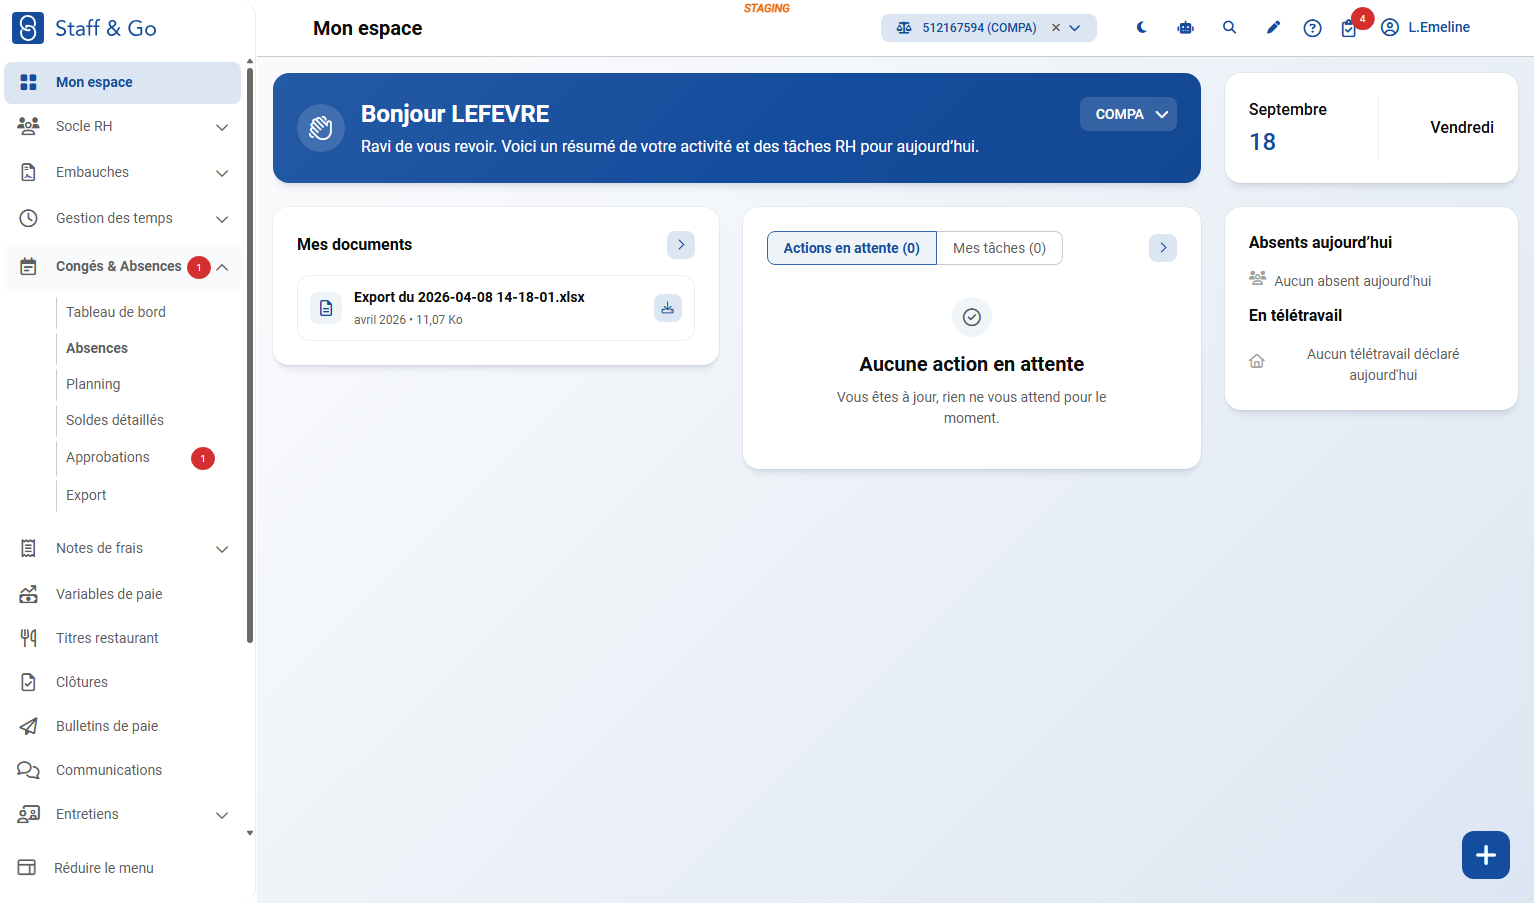Click the pencil edit icon in header
Screen dimensions: 1534x903
[1273, 28]
